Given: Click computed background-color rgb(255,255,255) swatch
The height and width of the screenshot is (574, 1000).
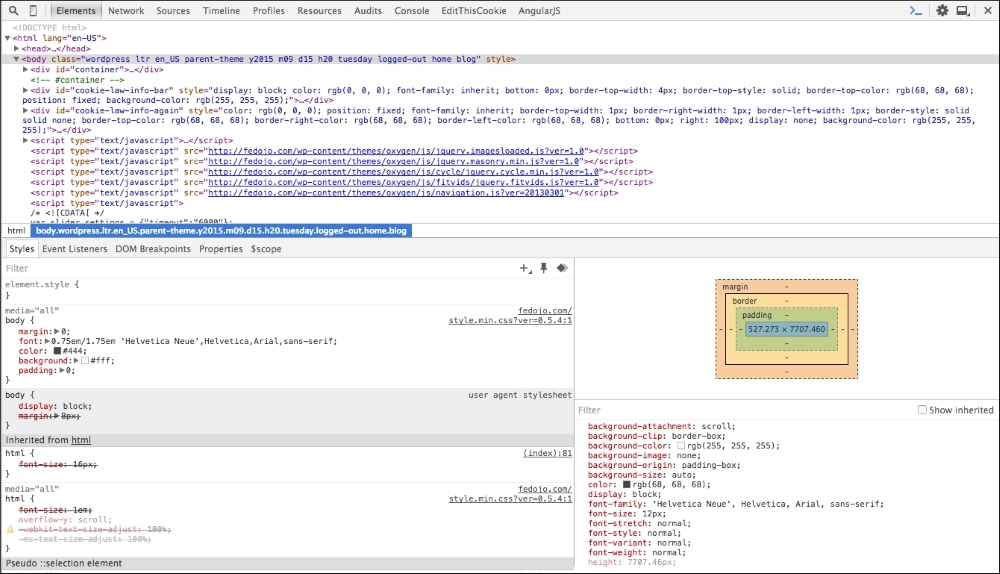Looking at the screenshot, I should [681, 446].
